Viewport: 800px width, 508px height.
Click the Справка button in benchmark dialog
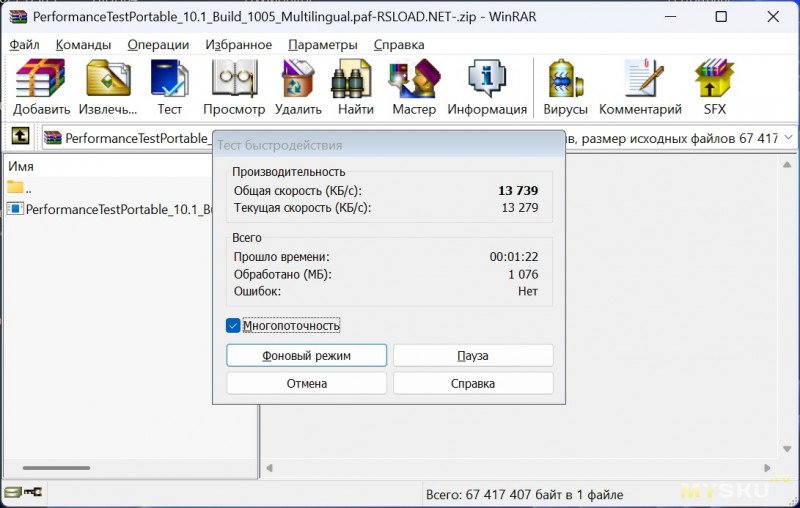473,383
